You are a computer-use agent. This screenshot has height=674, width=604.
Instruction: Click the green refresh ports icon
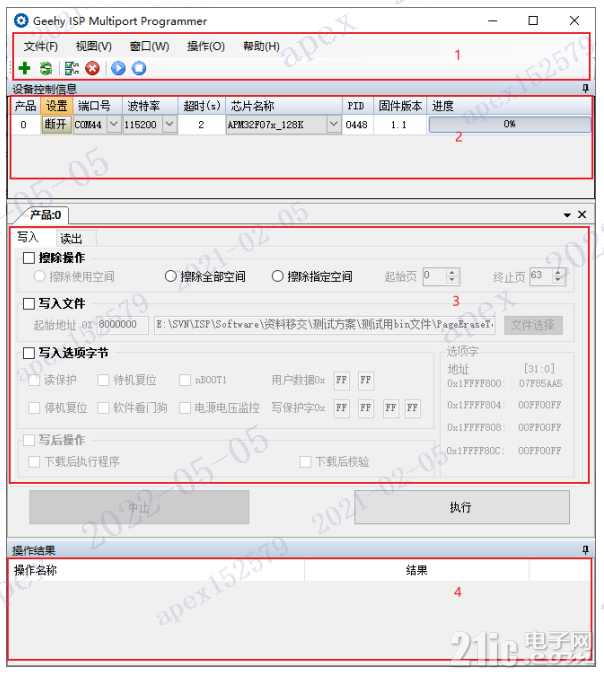(46, 68)
